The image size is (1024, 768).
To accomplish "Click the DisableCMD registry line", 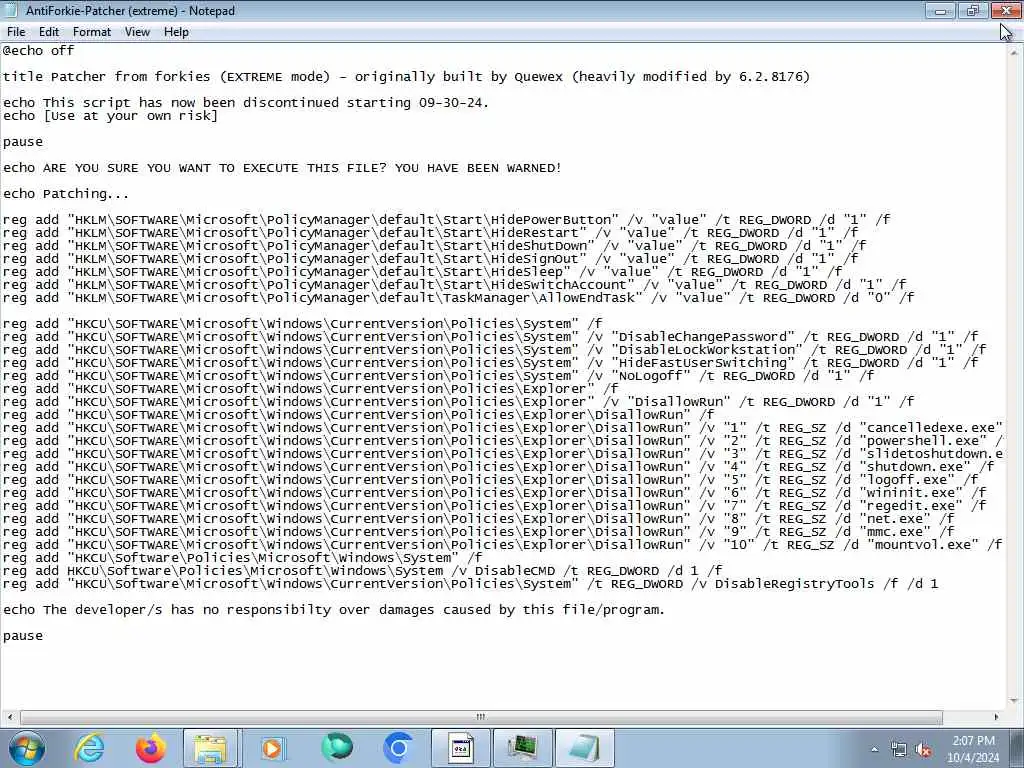I will [362, 571].
